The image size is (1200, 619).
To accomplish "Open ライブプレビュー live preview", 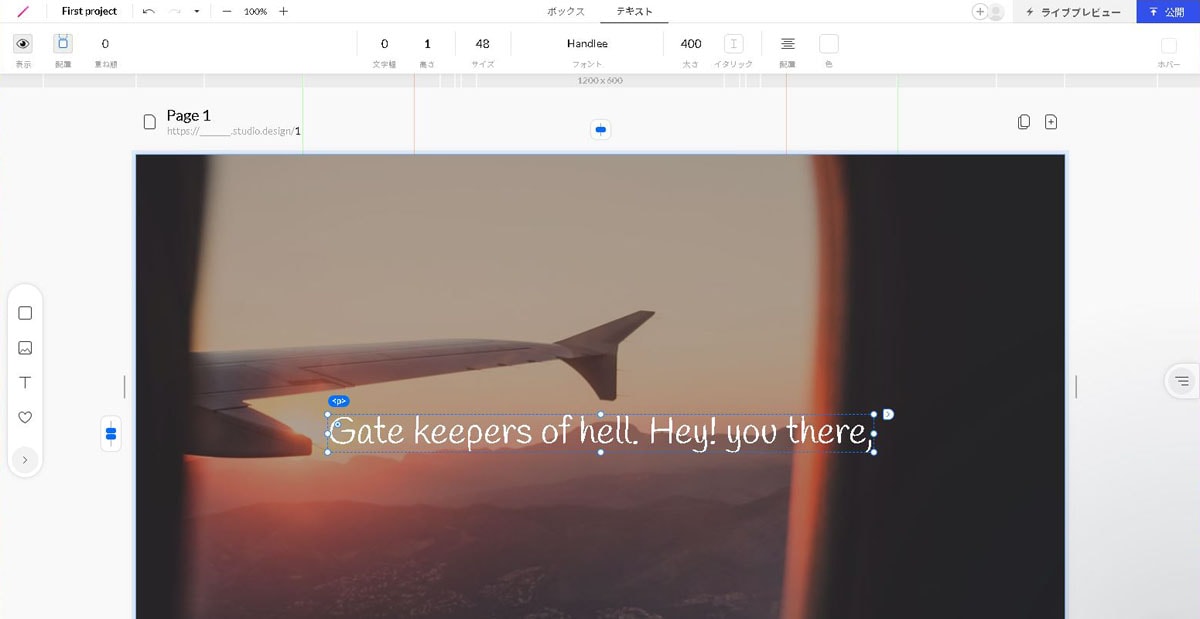I will (x=1074, y=12).
